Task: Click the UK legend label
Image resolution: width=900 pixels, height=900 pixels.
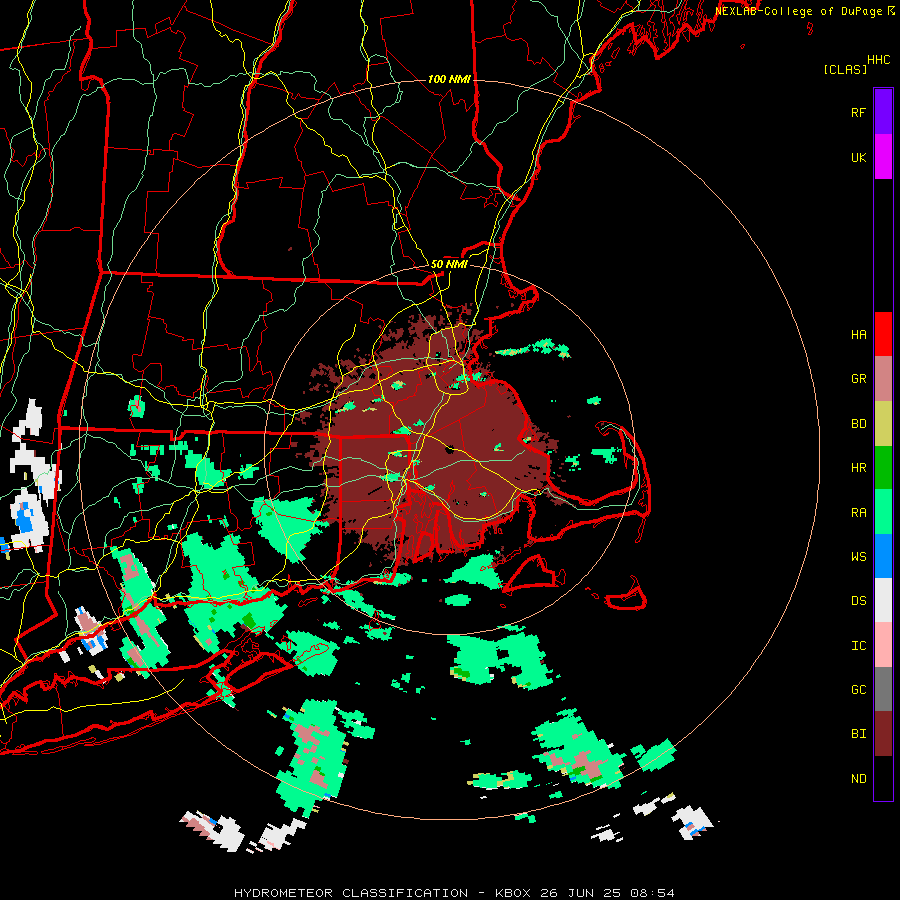Action: coord(858,157)
